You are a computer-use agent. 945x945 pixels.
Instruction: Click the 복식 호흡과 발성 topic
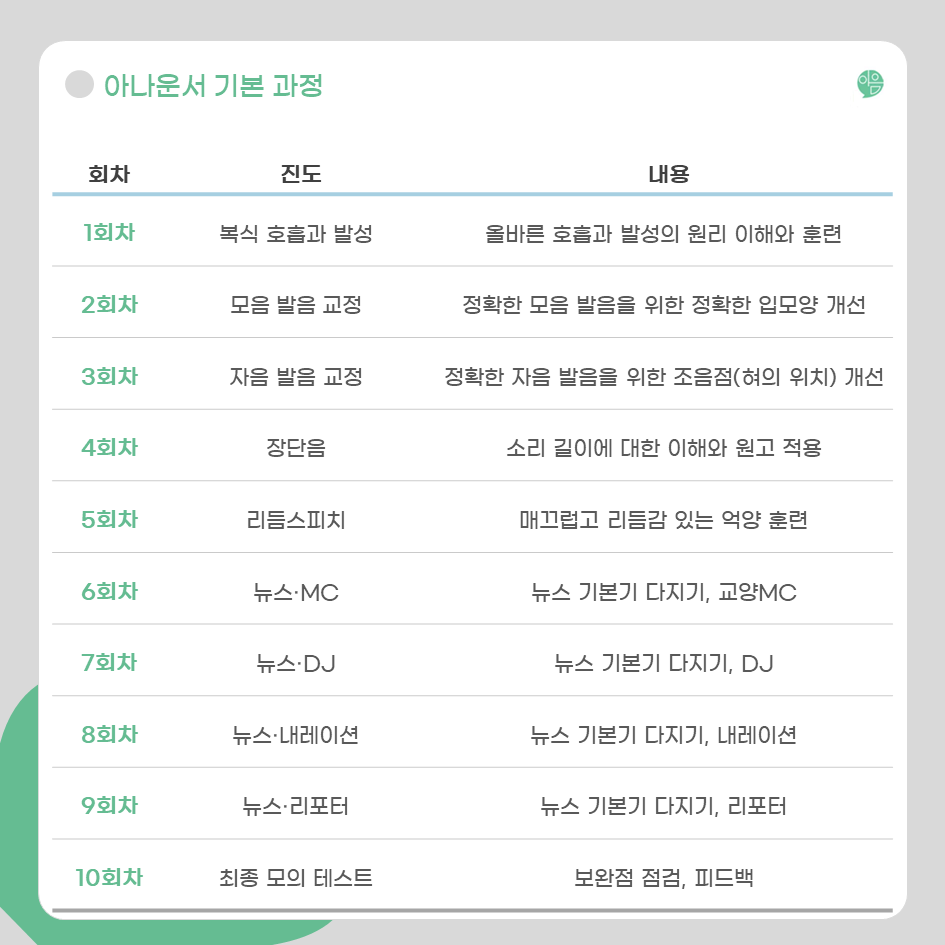coord(296,233)
